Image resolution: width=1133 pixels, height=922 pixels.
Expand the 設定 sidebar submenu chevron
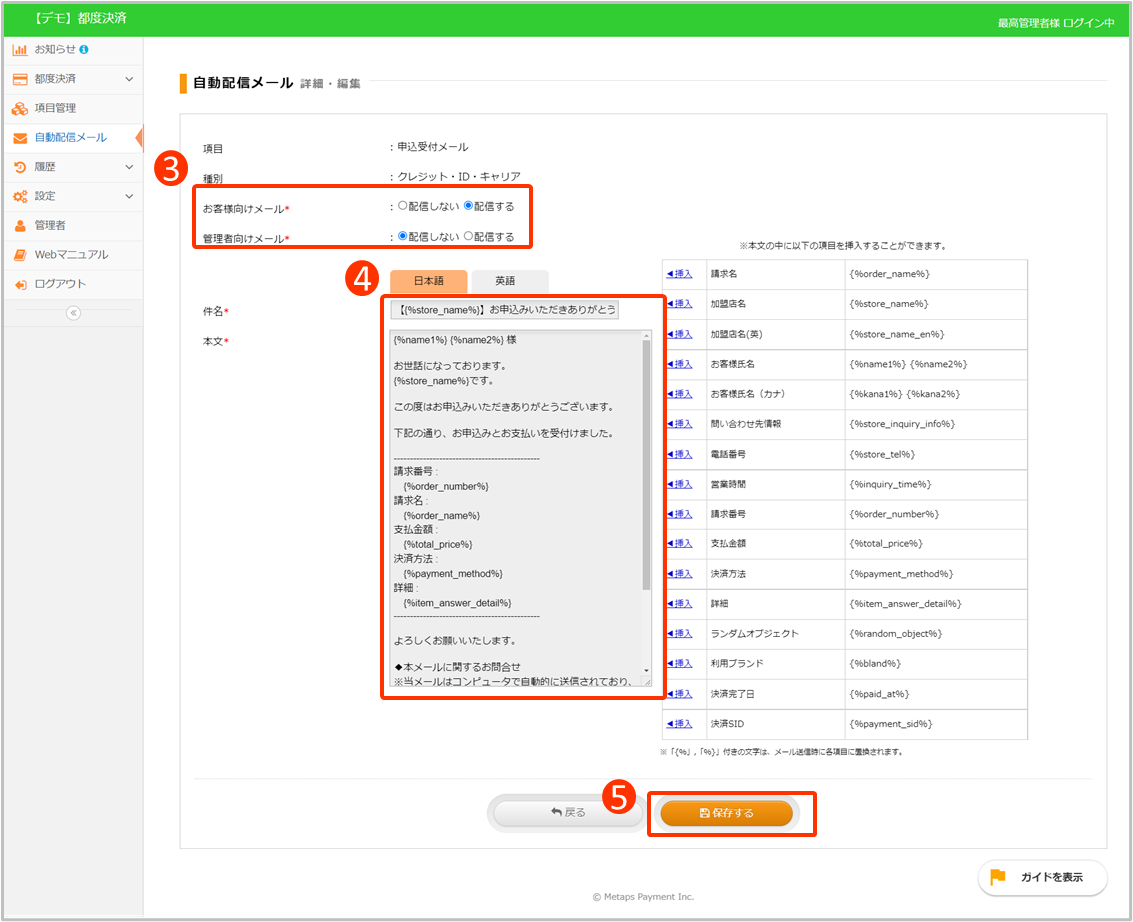coord(129,196)
